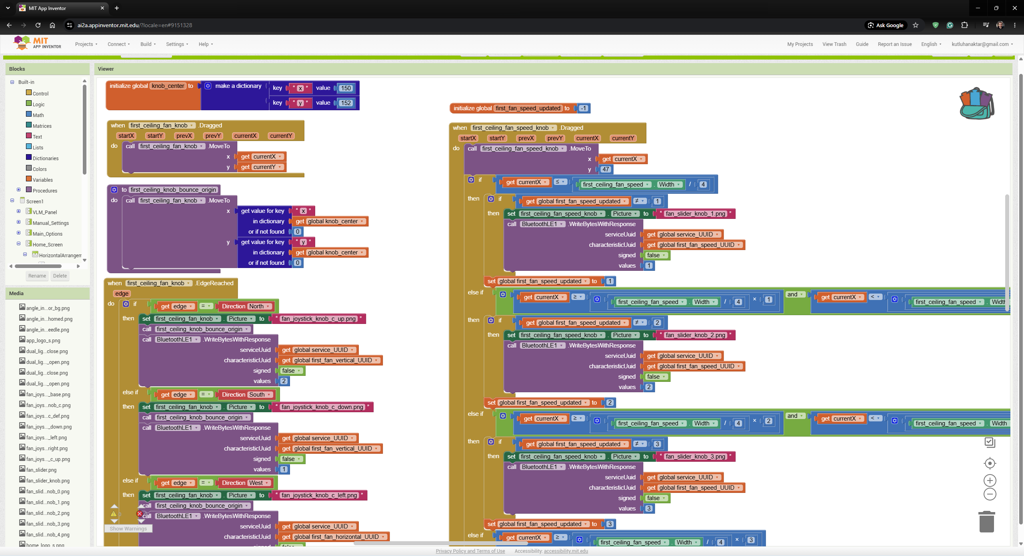The image size is (1024, 556).
Task: Center the workspace using the target icon
Action: click(x=989, y=463)
